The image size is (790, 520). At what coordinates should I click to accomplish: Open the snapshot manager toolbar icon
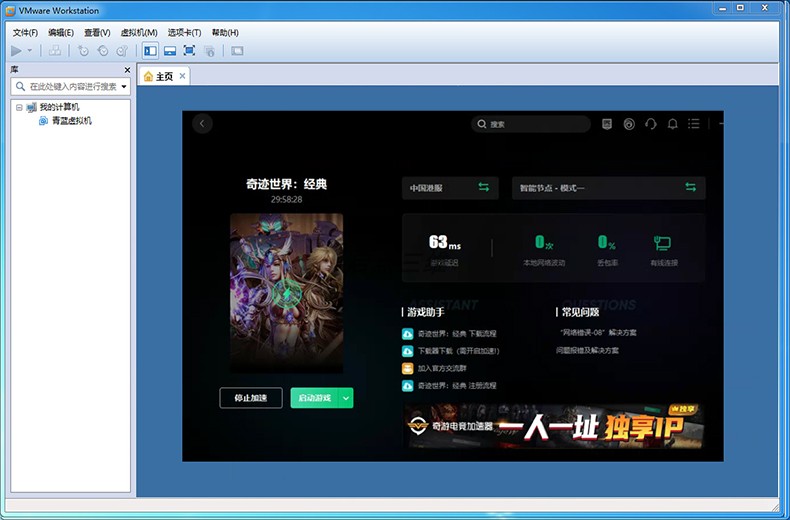[122, 50]
